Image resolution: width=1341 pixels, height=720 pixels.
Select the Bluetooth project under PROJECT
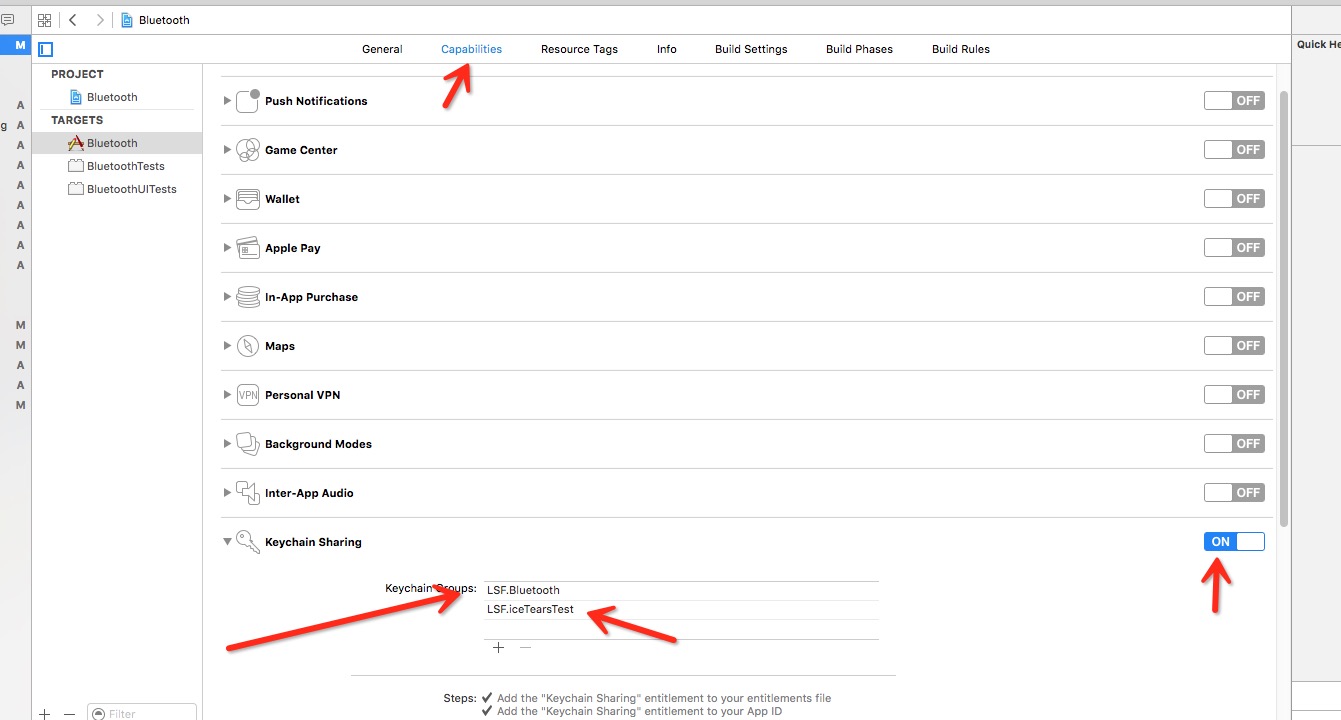click(116, 97)
